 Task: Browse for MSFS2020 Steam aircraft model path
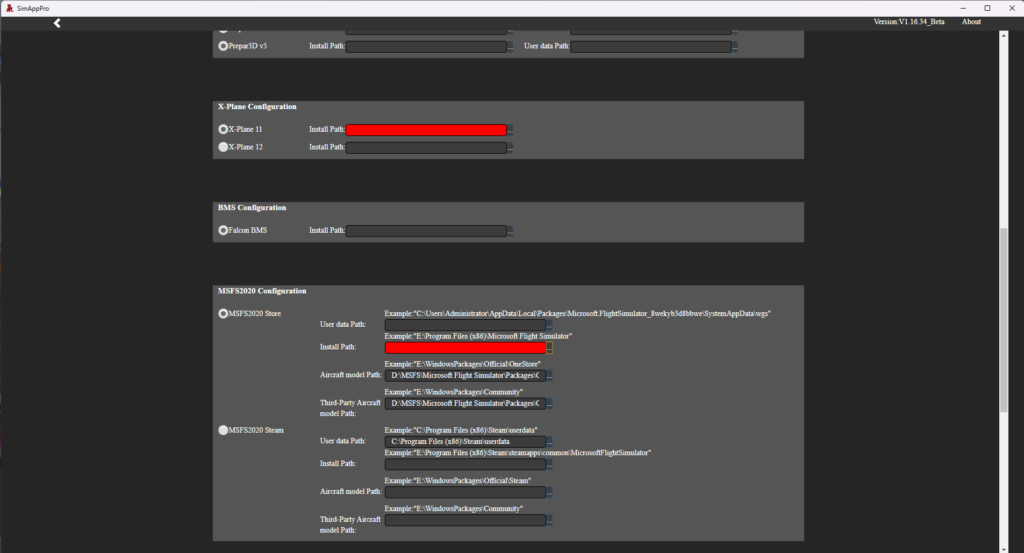(x=549, y=492)
